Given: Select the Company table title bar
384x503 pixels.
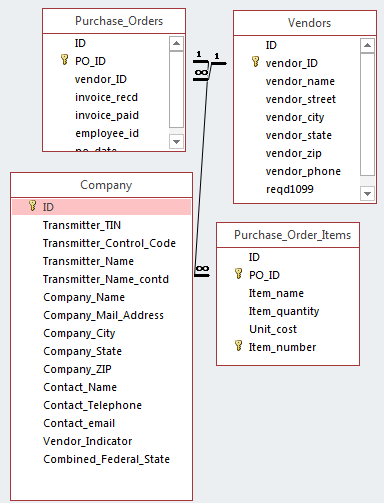Looking at the screenshot, I should [x=101, y=185].
